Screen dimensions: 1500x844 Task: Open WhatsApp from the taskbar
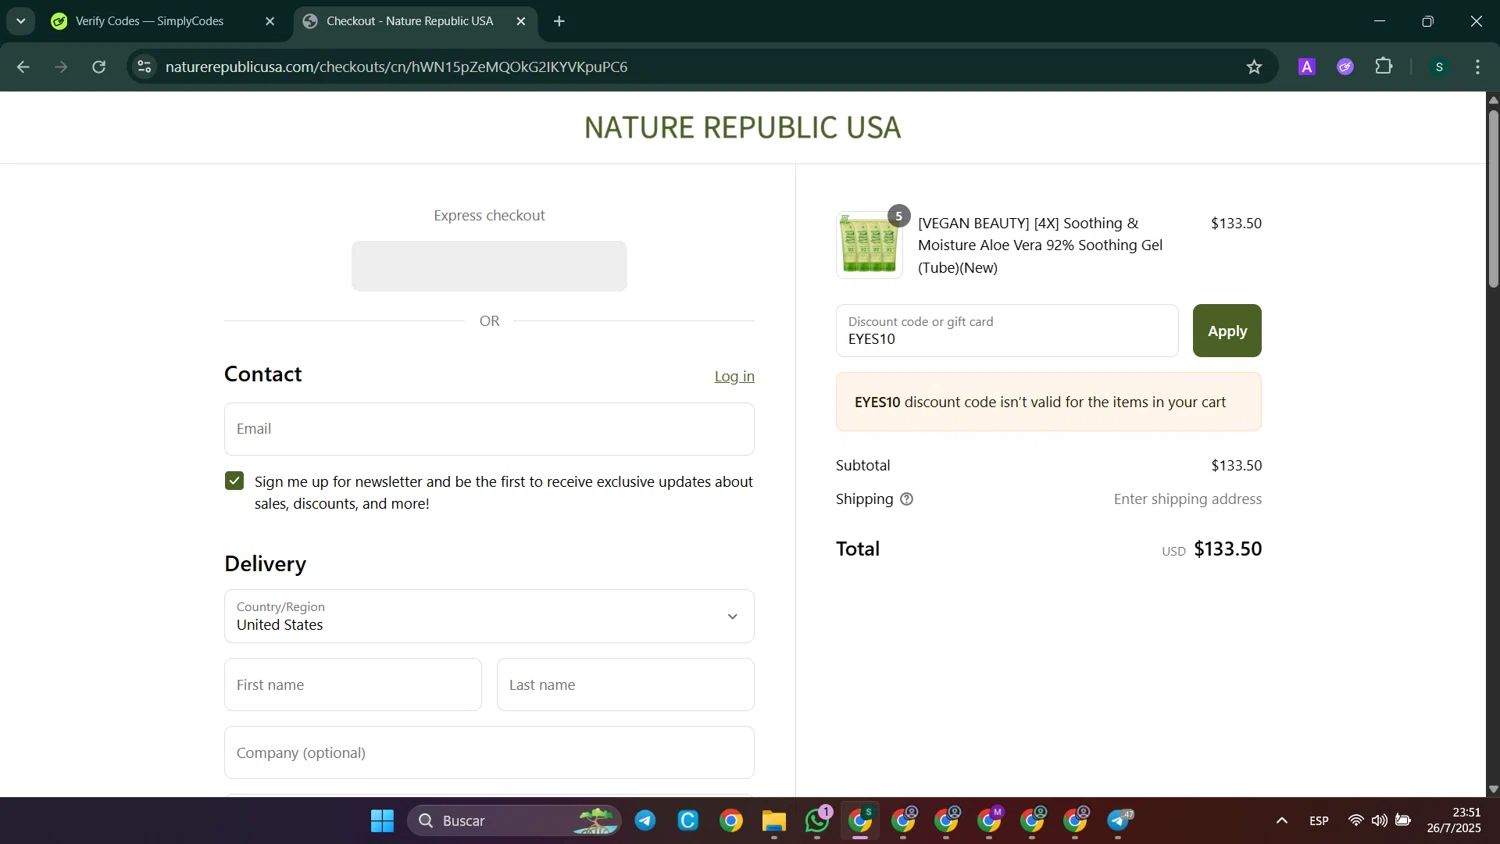[x=817, y=821]
